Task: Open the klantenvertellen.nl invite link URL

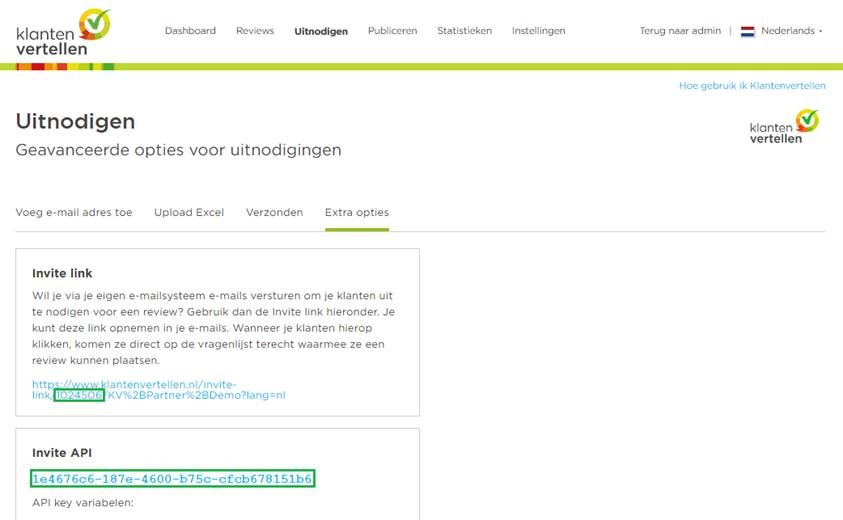Action: pyautogui.click(x=159, y=390)
